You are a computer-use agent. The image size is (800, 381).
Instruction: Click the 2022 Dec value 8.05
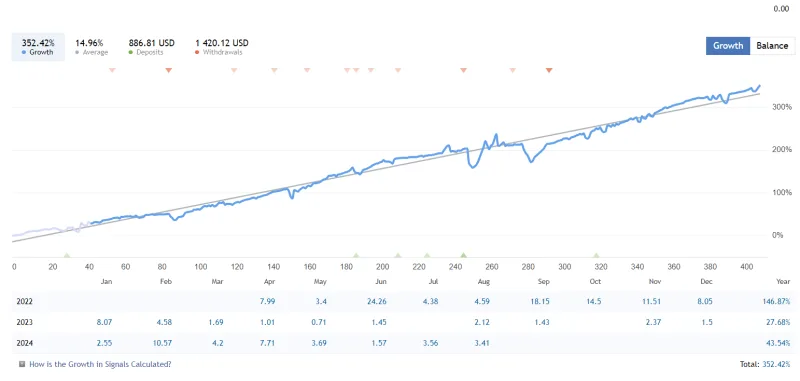pos(705,301)
